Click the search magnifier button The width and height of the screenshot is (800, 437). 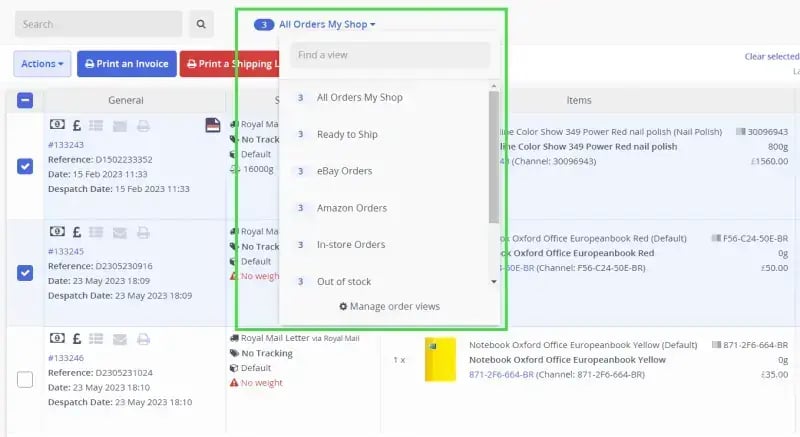click(x=201, y=24)
